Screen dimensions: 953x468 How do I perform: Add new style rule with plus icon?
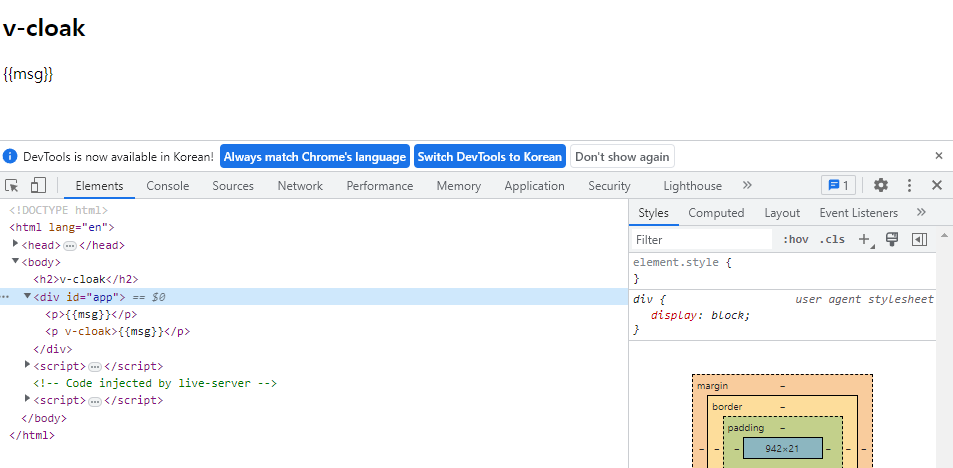pos(864,239)
